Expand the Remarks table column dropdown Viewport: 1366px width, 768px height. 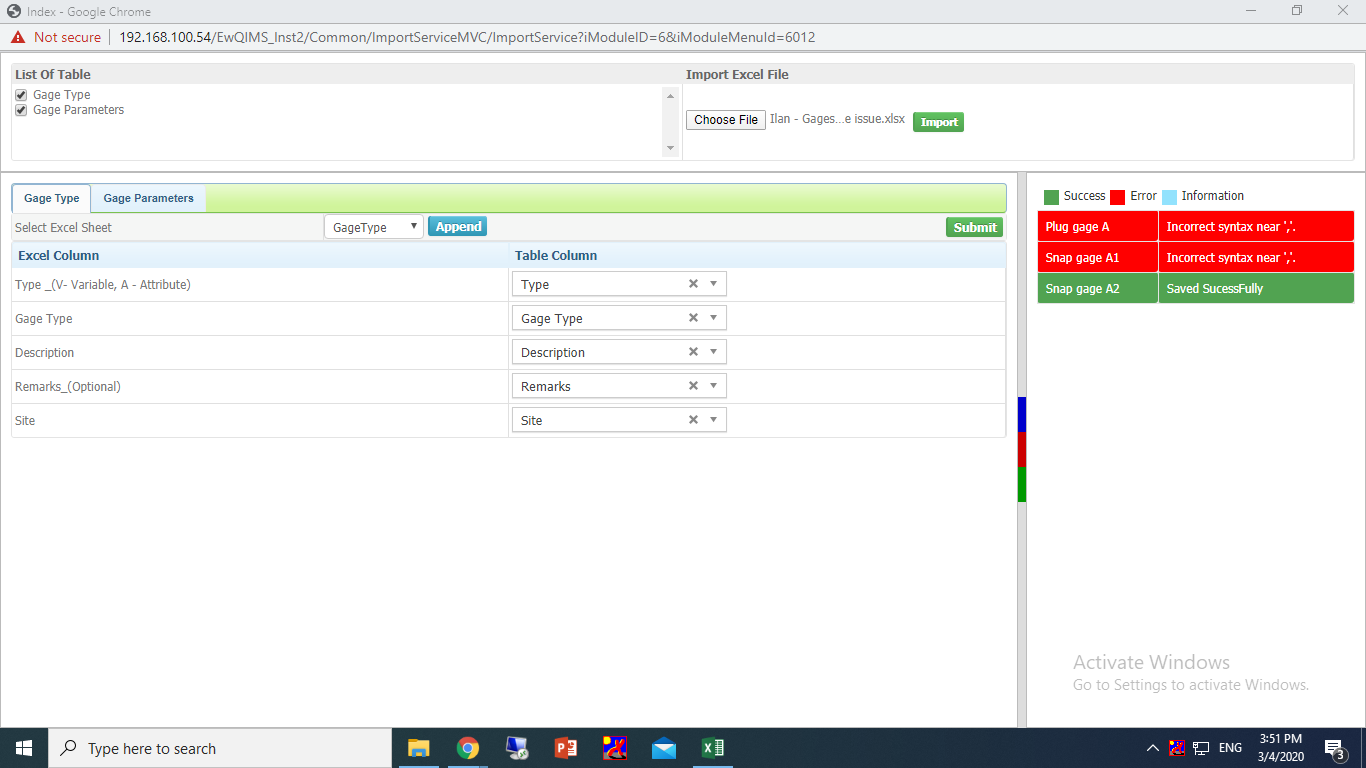pyautogui.click(x=713, y=386)
